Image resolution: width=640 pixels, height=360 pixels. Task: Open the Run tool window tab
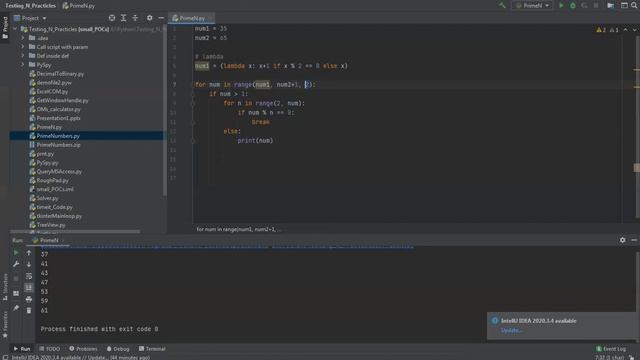click(22, 349)
